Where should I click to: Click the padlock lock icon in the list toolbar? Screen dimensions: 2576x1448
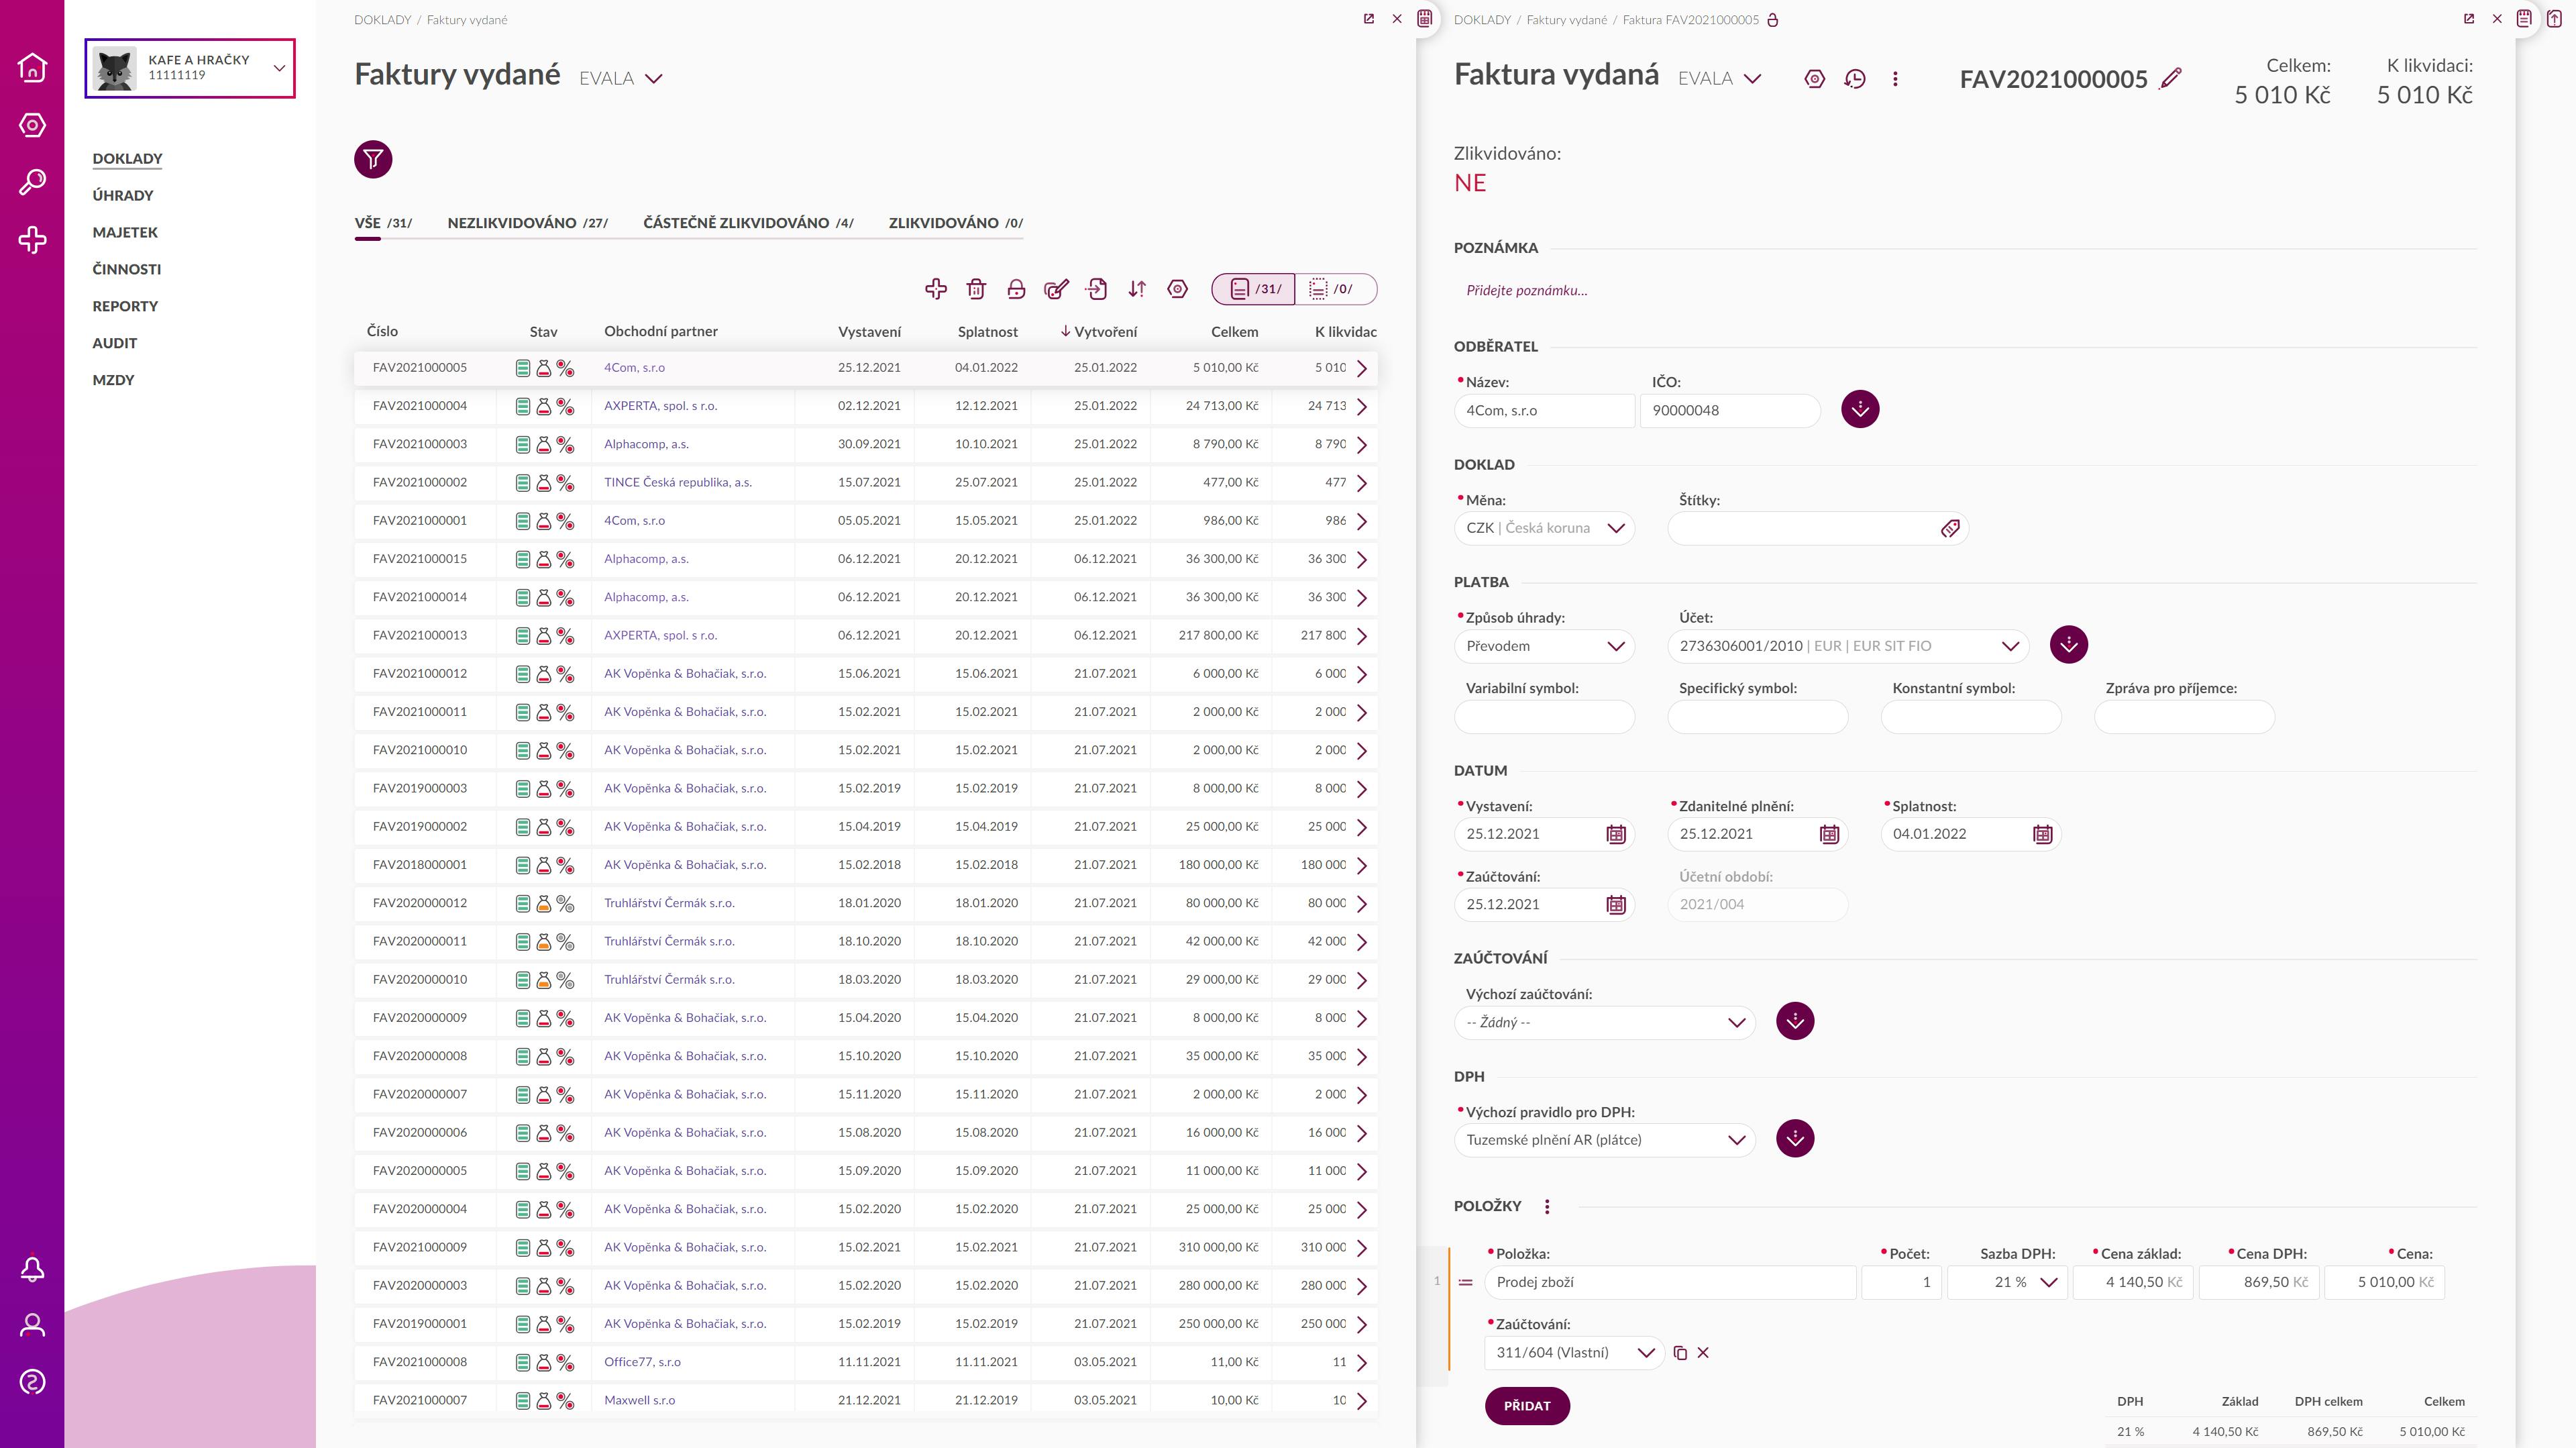1016,289
